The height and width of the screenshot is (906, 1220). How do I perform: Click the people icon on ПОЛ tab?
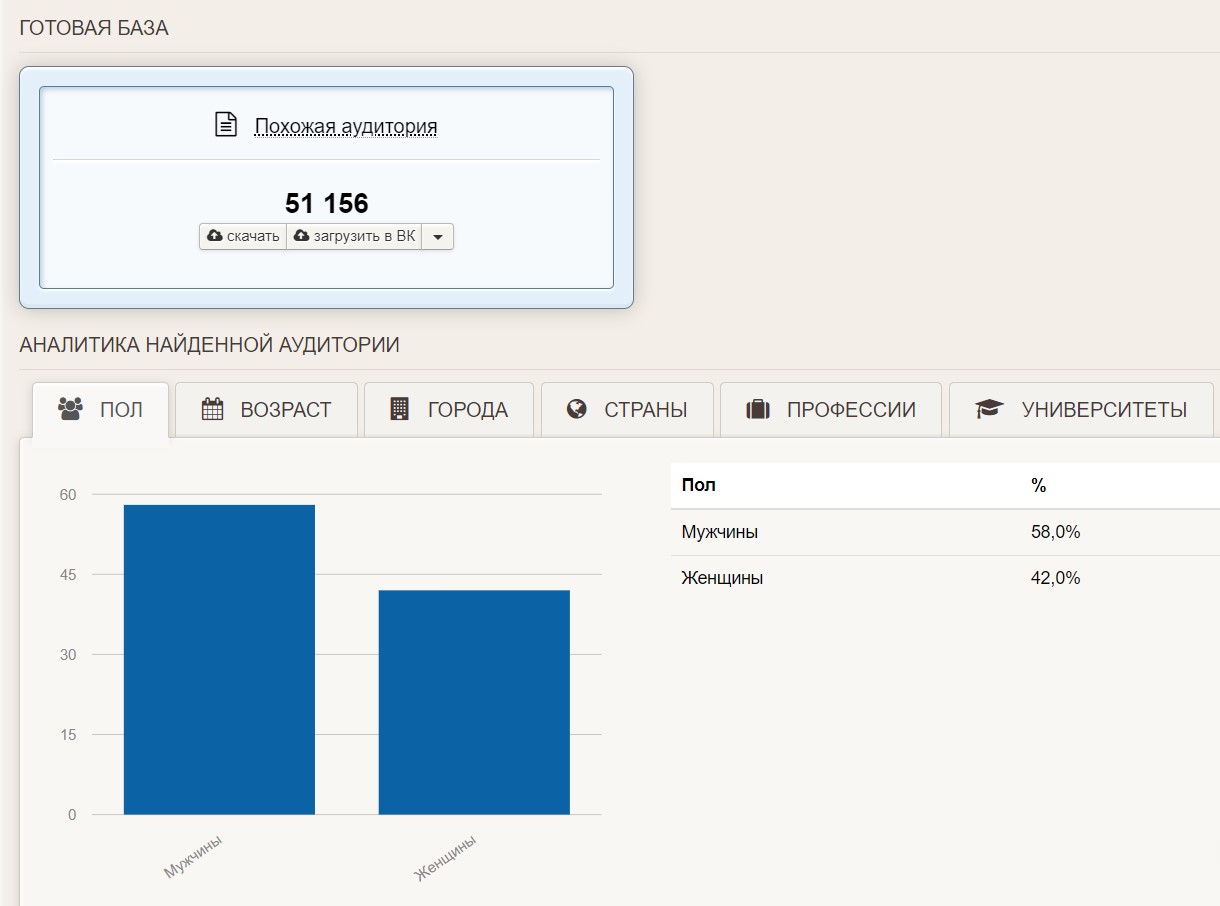click(70, 409)
